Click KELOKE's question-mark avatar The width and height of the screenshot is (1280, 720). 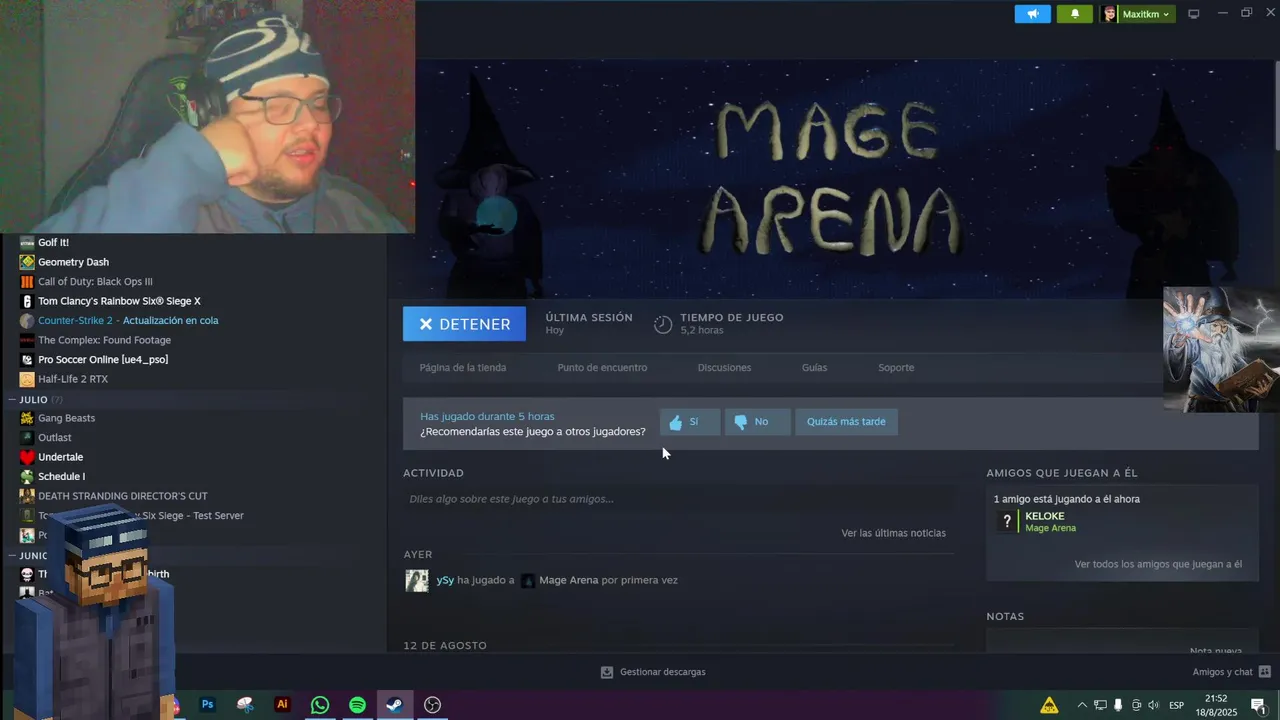point(1007,522)
